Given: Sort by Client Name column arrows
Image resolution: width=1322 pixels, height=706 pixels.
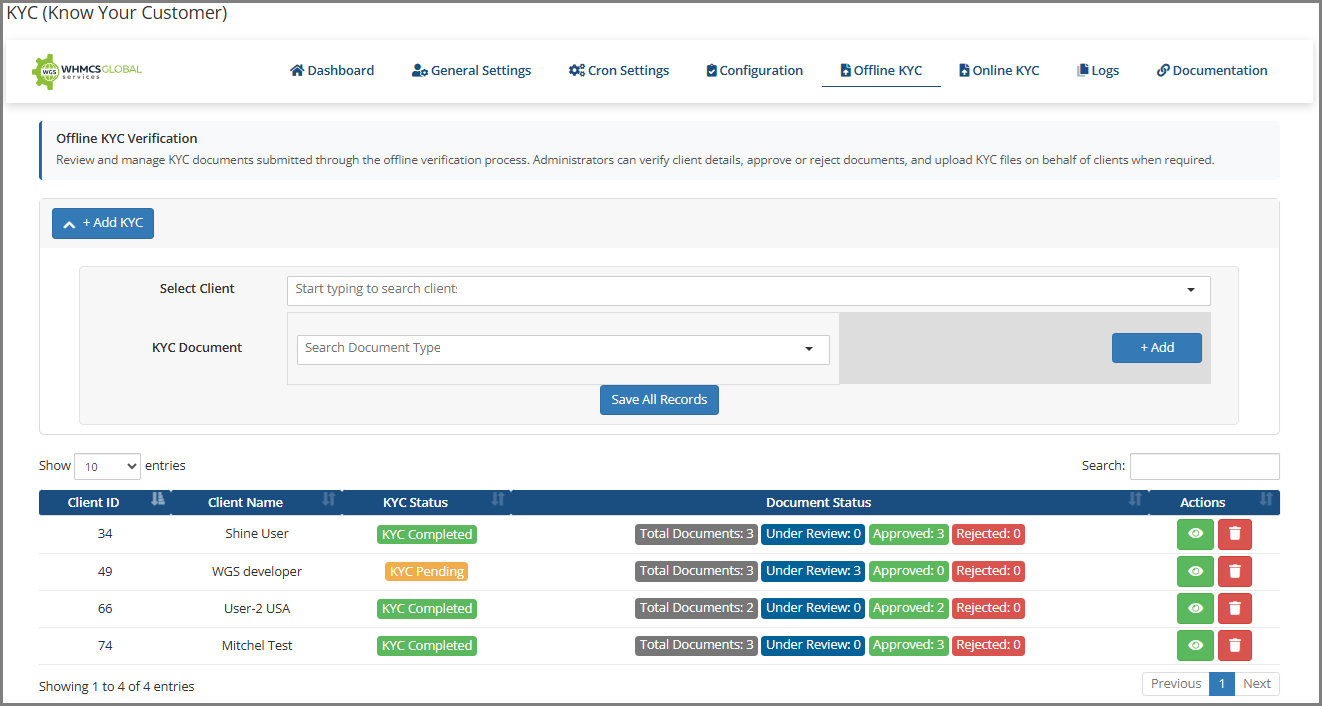Looking at the screenshot, I should point(328,501).
